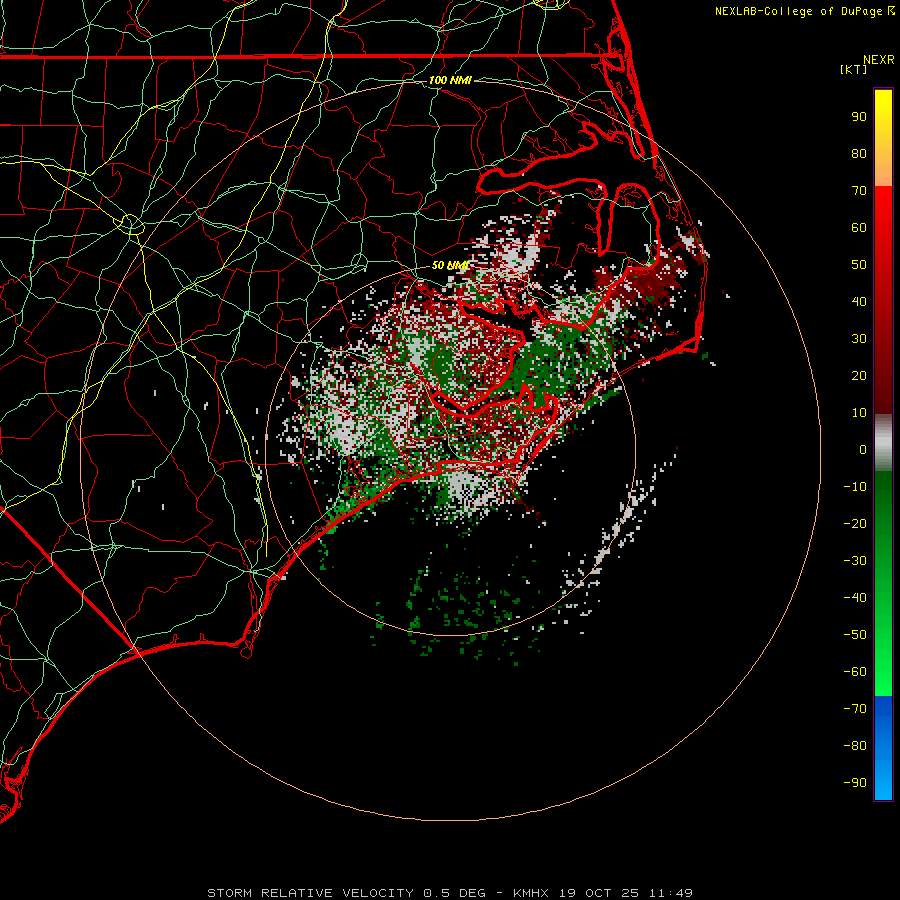Pick the gray zero segment of color bar
The height and width of the screenshot is (900, 900).
tap(883, 443)
